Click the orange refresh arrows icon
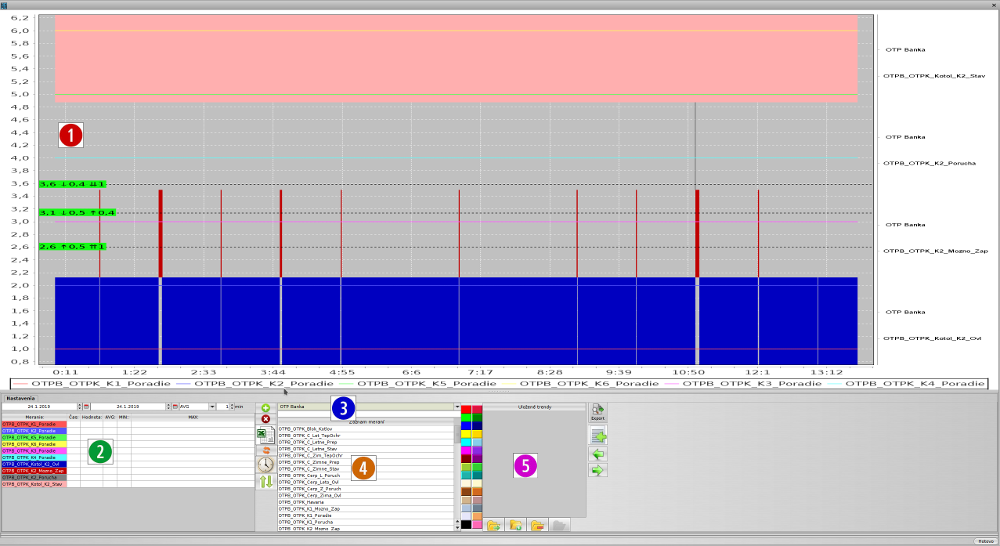The height and width of the screenshot is (546, 1000). (265, 450)
